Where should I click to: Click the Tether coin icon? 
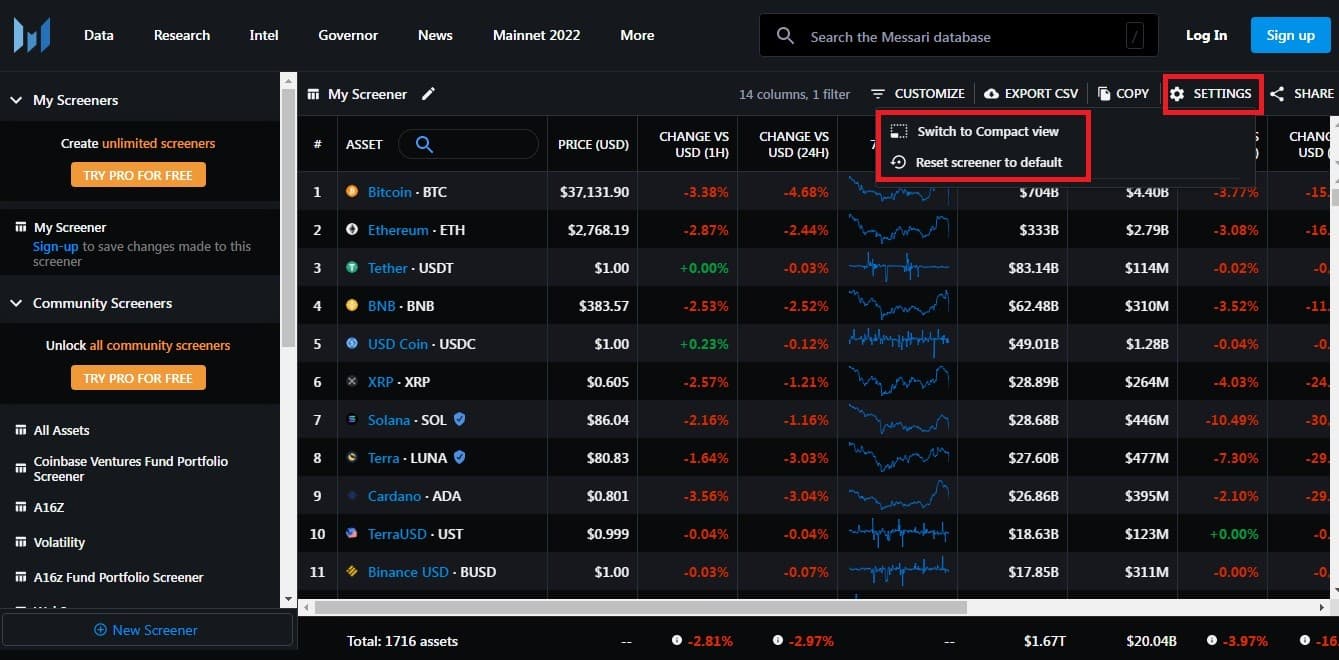tap(352, 268)
